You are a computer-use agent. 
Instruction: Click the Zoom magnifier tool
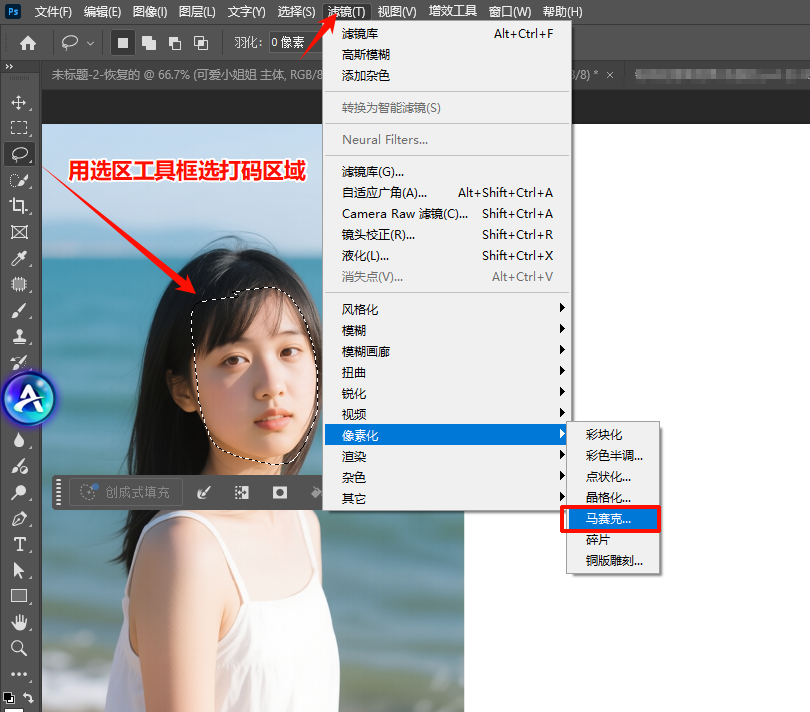pyautogui.click(x=19, y=648)
